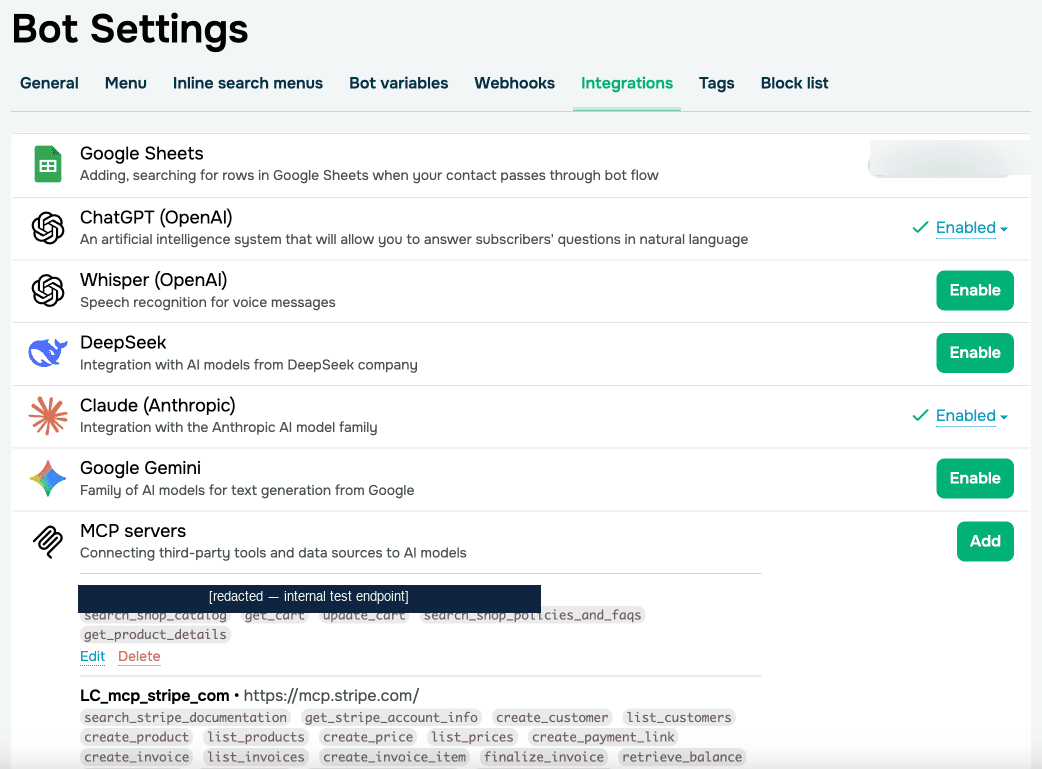
Task: Edit the first MCP server
Action: (x=92, y=657)
